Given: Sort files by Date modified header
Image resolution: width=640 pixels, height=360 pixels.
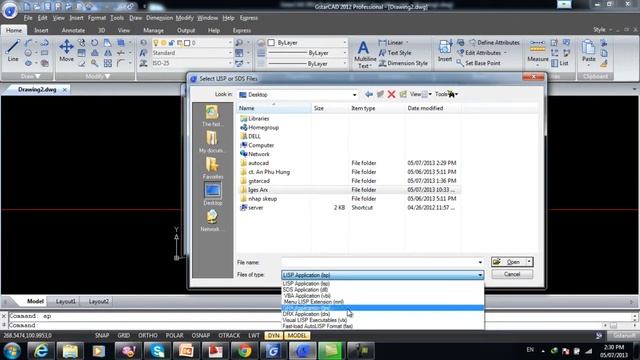Looking at the screenshot, I should point(433,108).
